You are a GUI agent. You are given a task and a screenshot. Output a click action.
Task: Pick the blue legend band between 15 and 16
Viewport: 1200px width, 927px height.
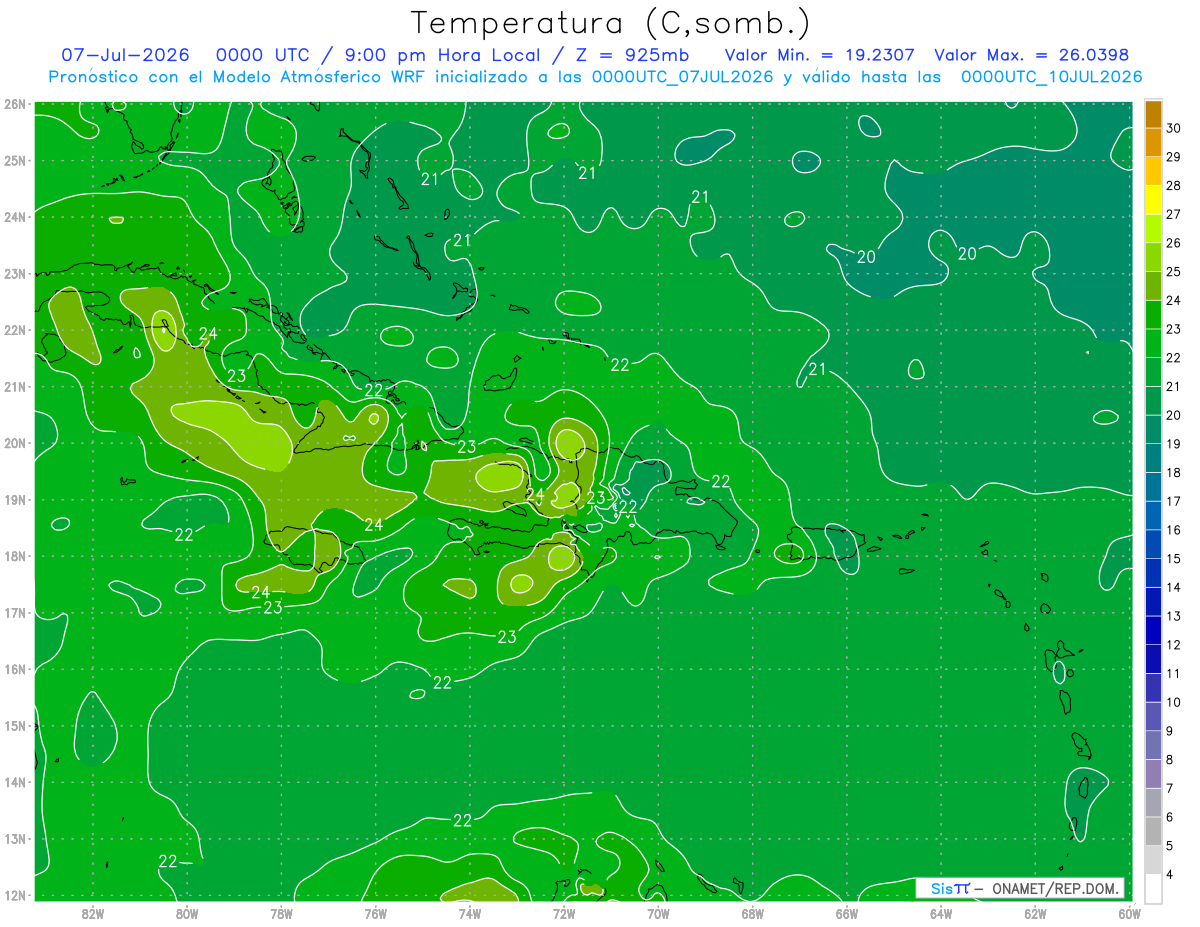click(x=1153, y=545)
